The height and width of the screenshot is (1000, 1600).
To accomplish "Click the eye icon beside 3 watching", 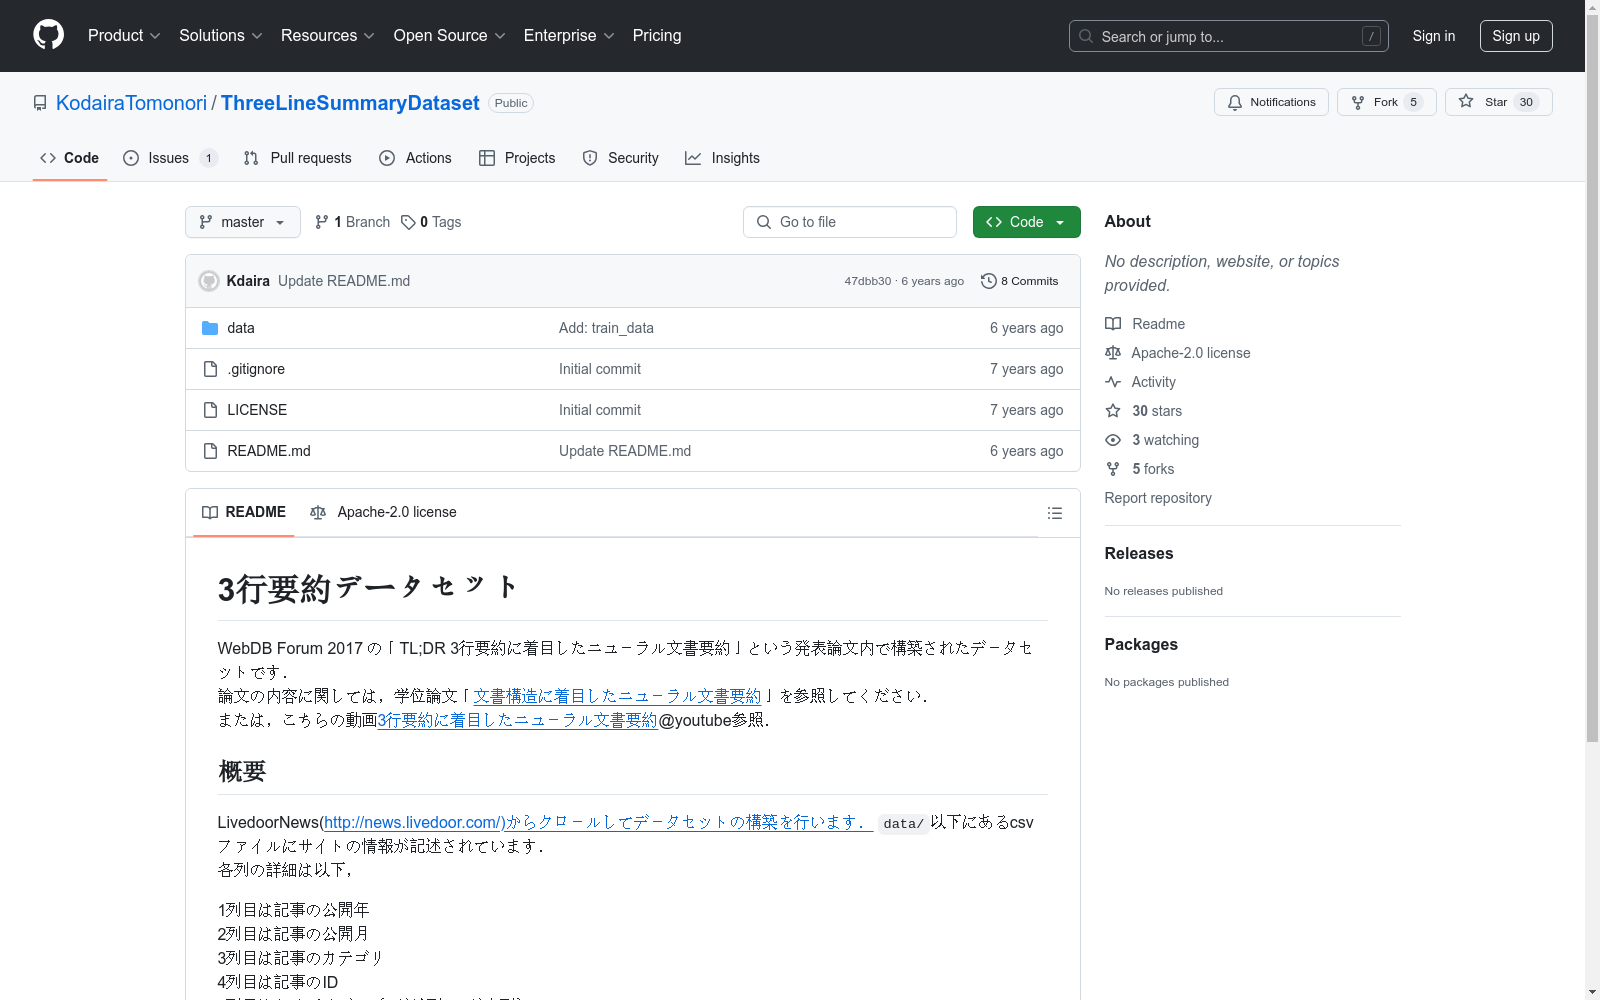I will tap(1113, 440).
